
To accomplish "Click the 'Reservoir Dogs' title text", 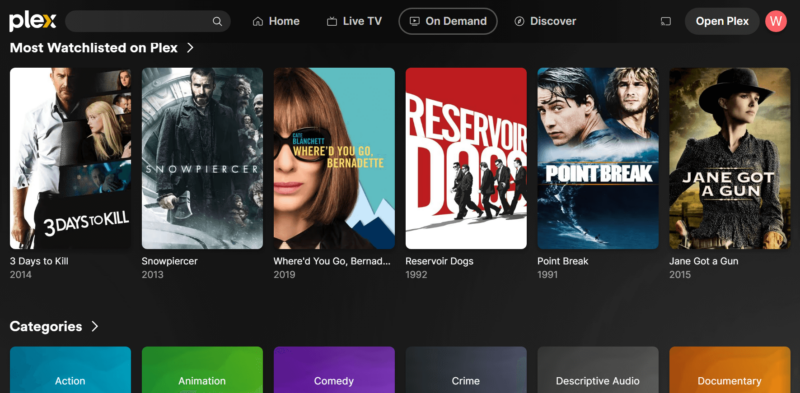I will [x=439, y=261].
